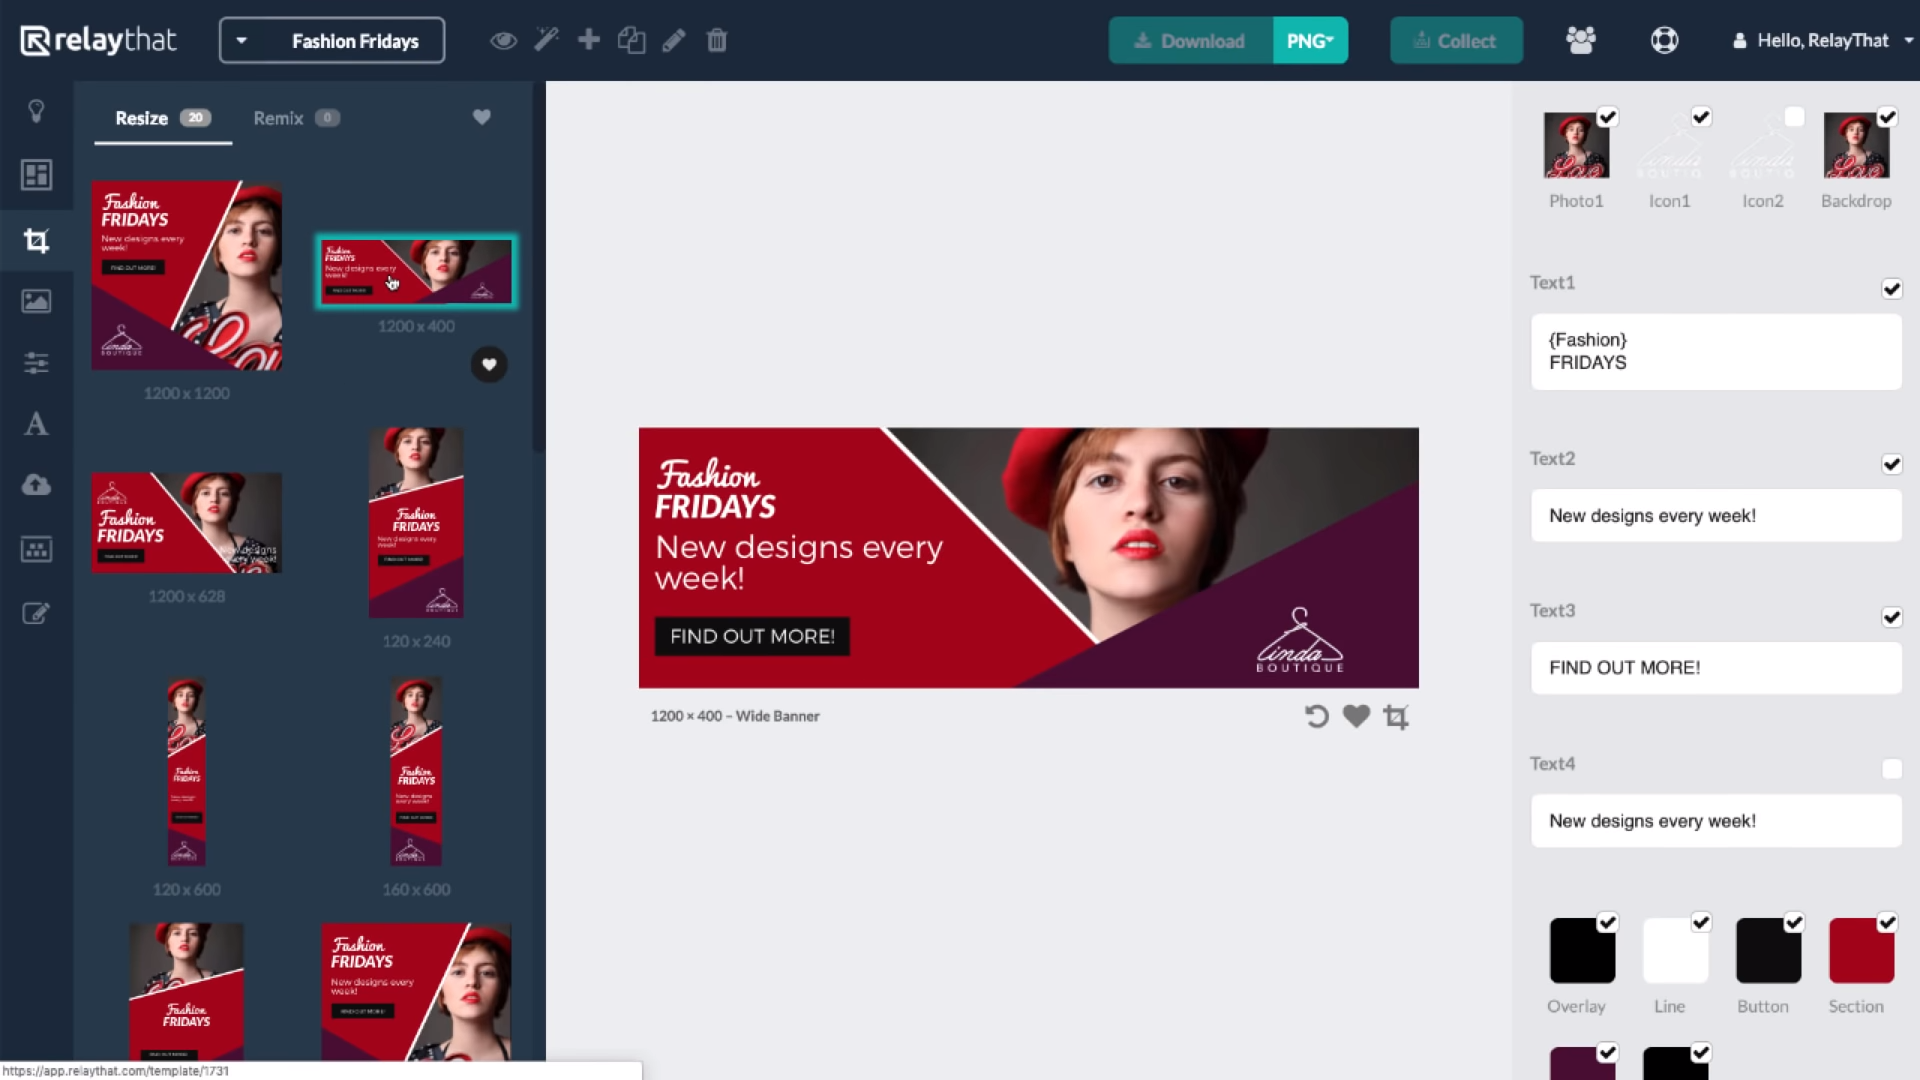Select the 1200 x 1200 layout thumbnail
Viewport: 1920px width, 1080px height.
pos(187,276)
